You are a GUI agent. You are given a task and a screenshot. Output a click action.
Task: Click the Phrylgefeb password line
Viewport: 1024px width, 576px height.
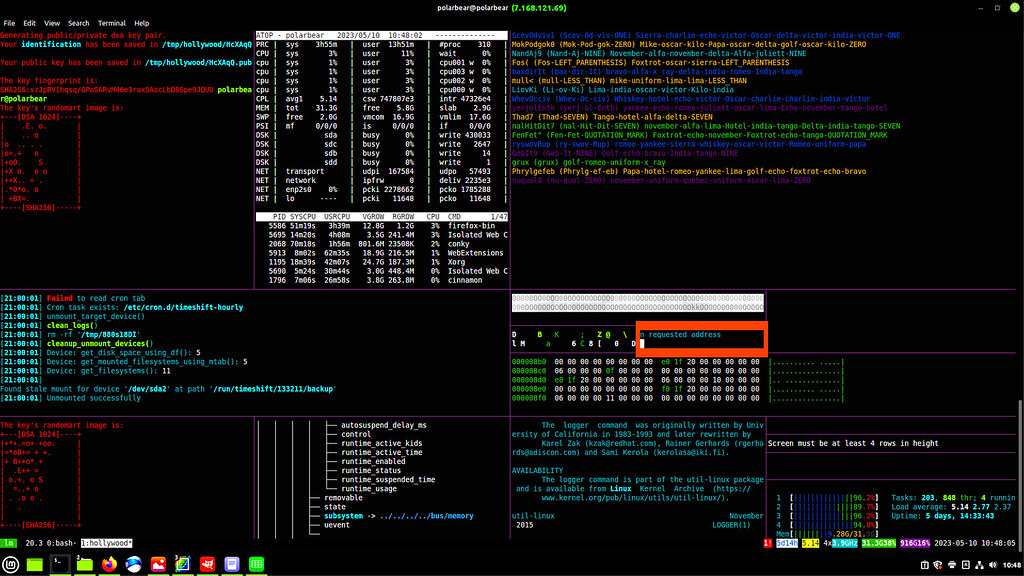[688, 172]
